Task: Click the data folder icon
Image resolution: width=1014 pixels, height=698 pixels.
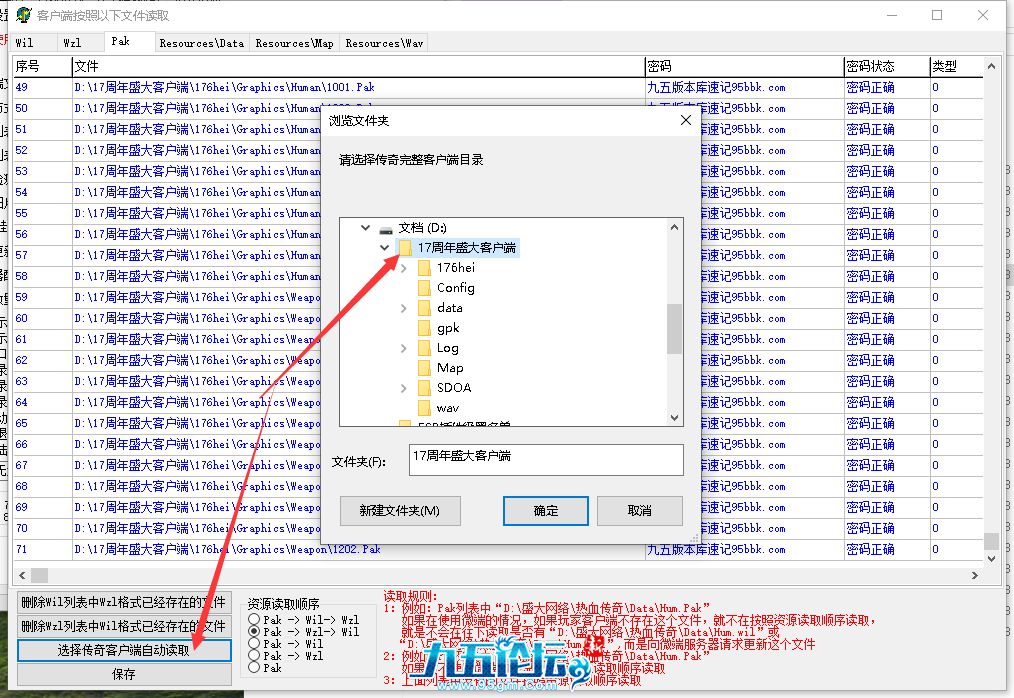Action: (x=424, y=308)
